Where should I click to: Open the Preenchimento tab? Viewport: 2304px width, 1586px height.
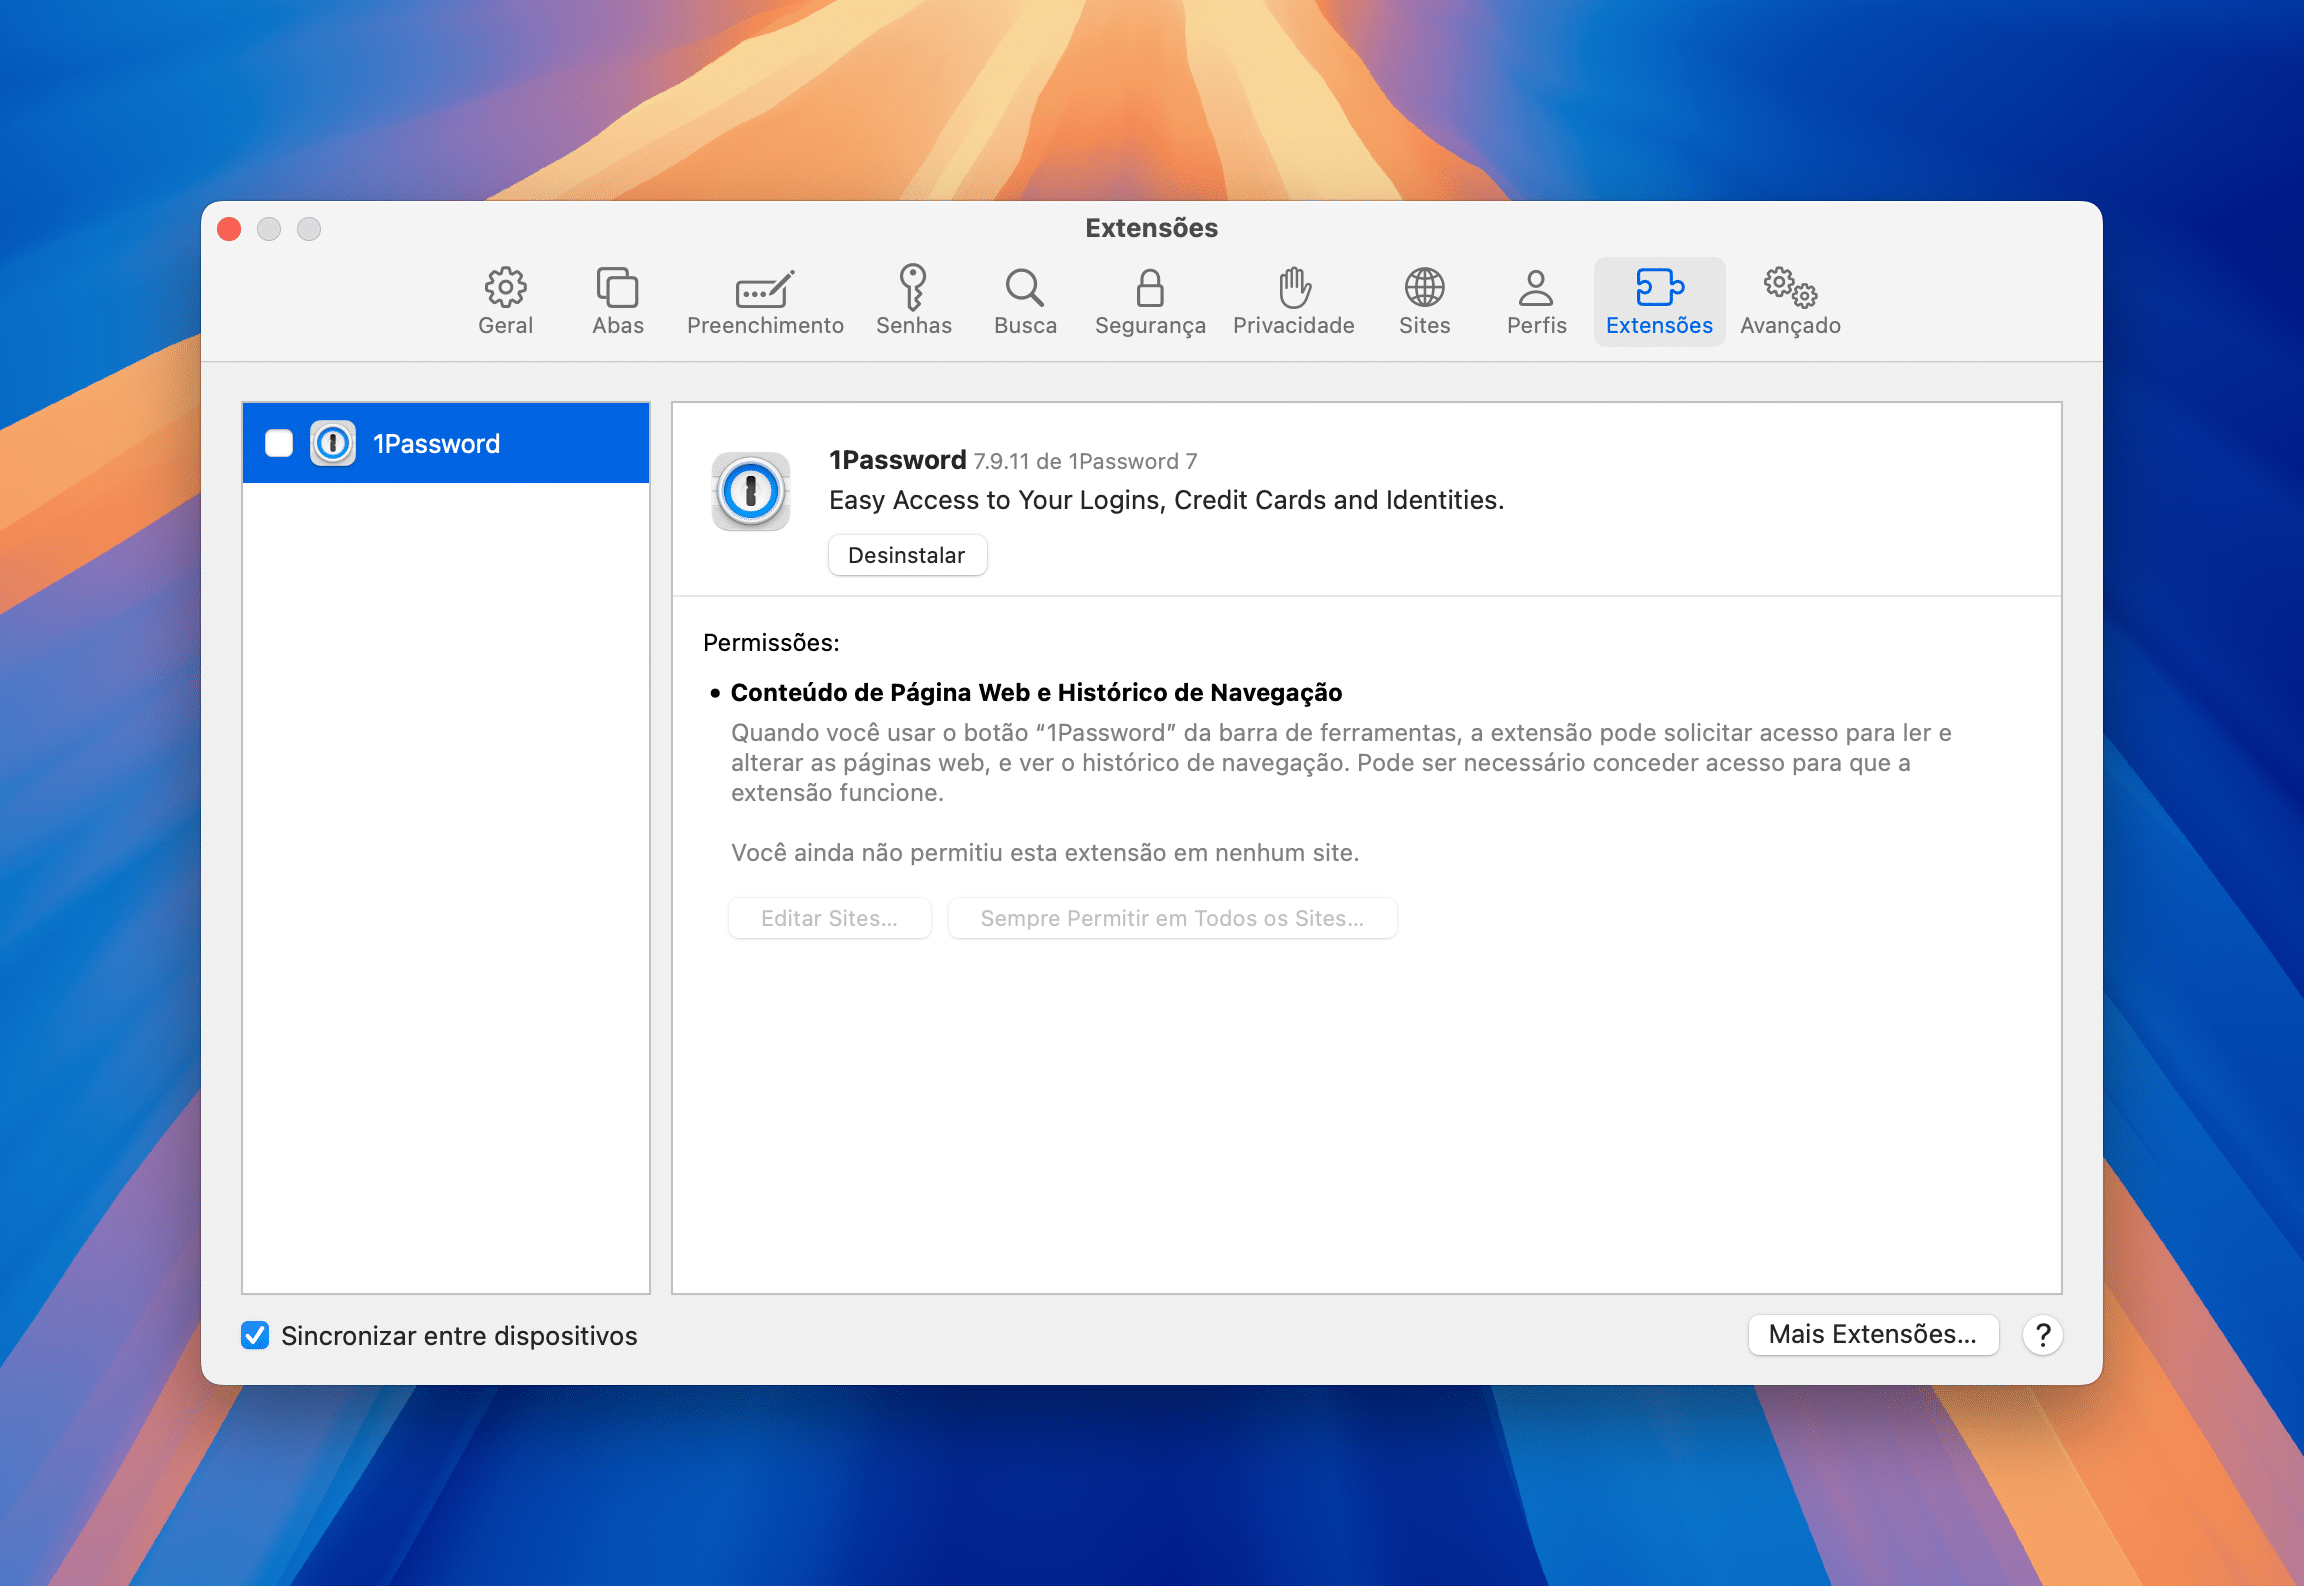point(765,301)
